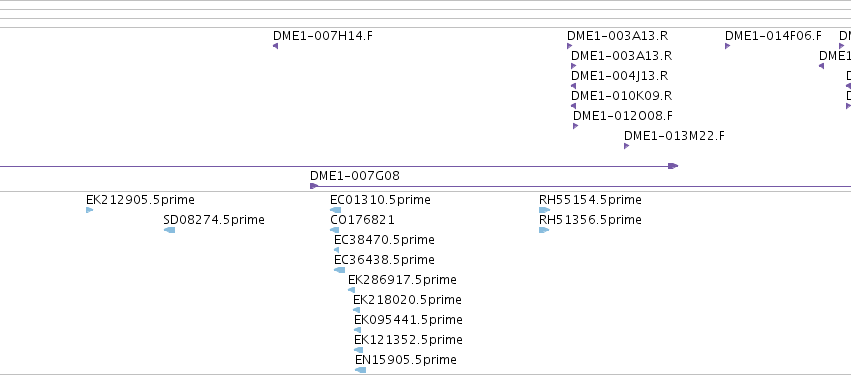
Task: Click the RH55154.5prime label
Action: pyautogui.click(x=590, y=200)
